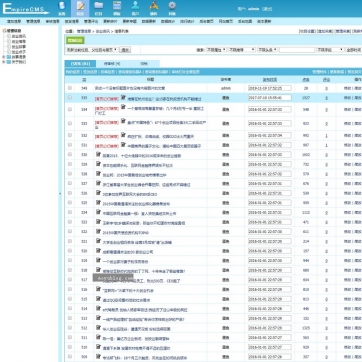The height and width of the screenshot is (362, 362).
Task: Tick the checkbox for article ID 533
Action: coord(70,123)
